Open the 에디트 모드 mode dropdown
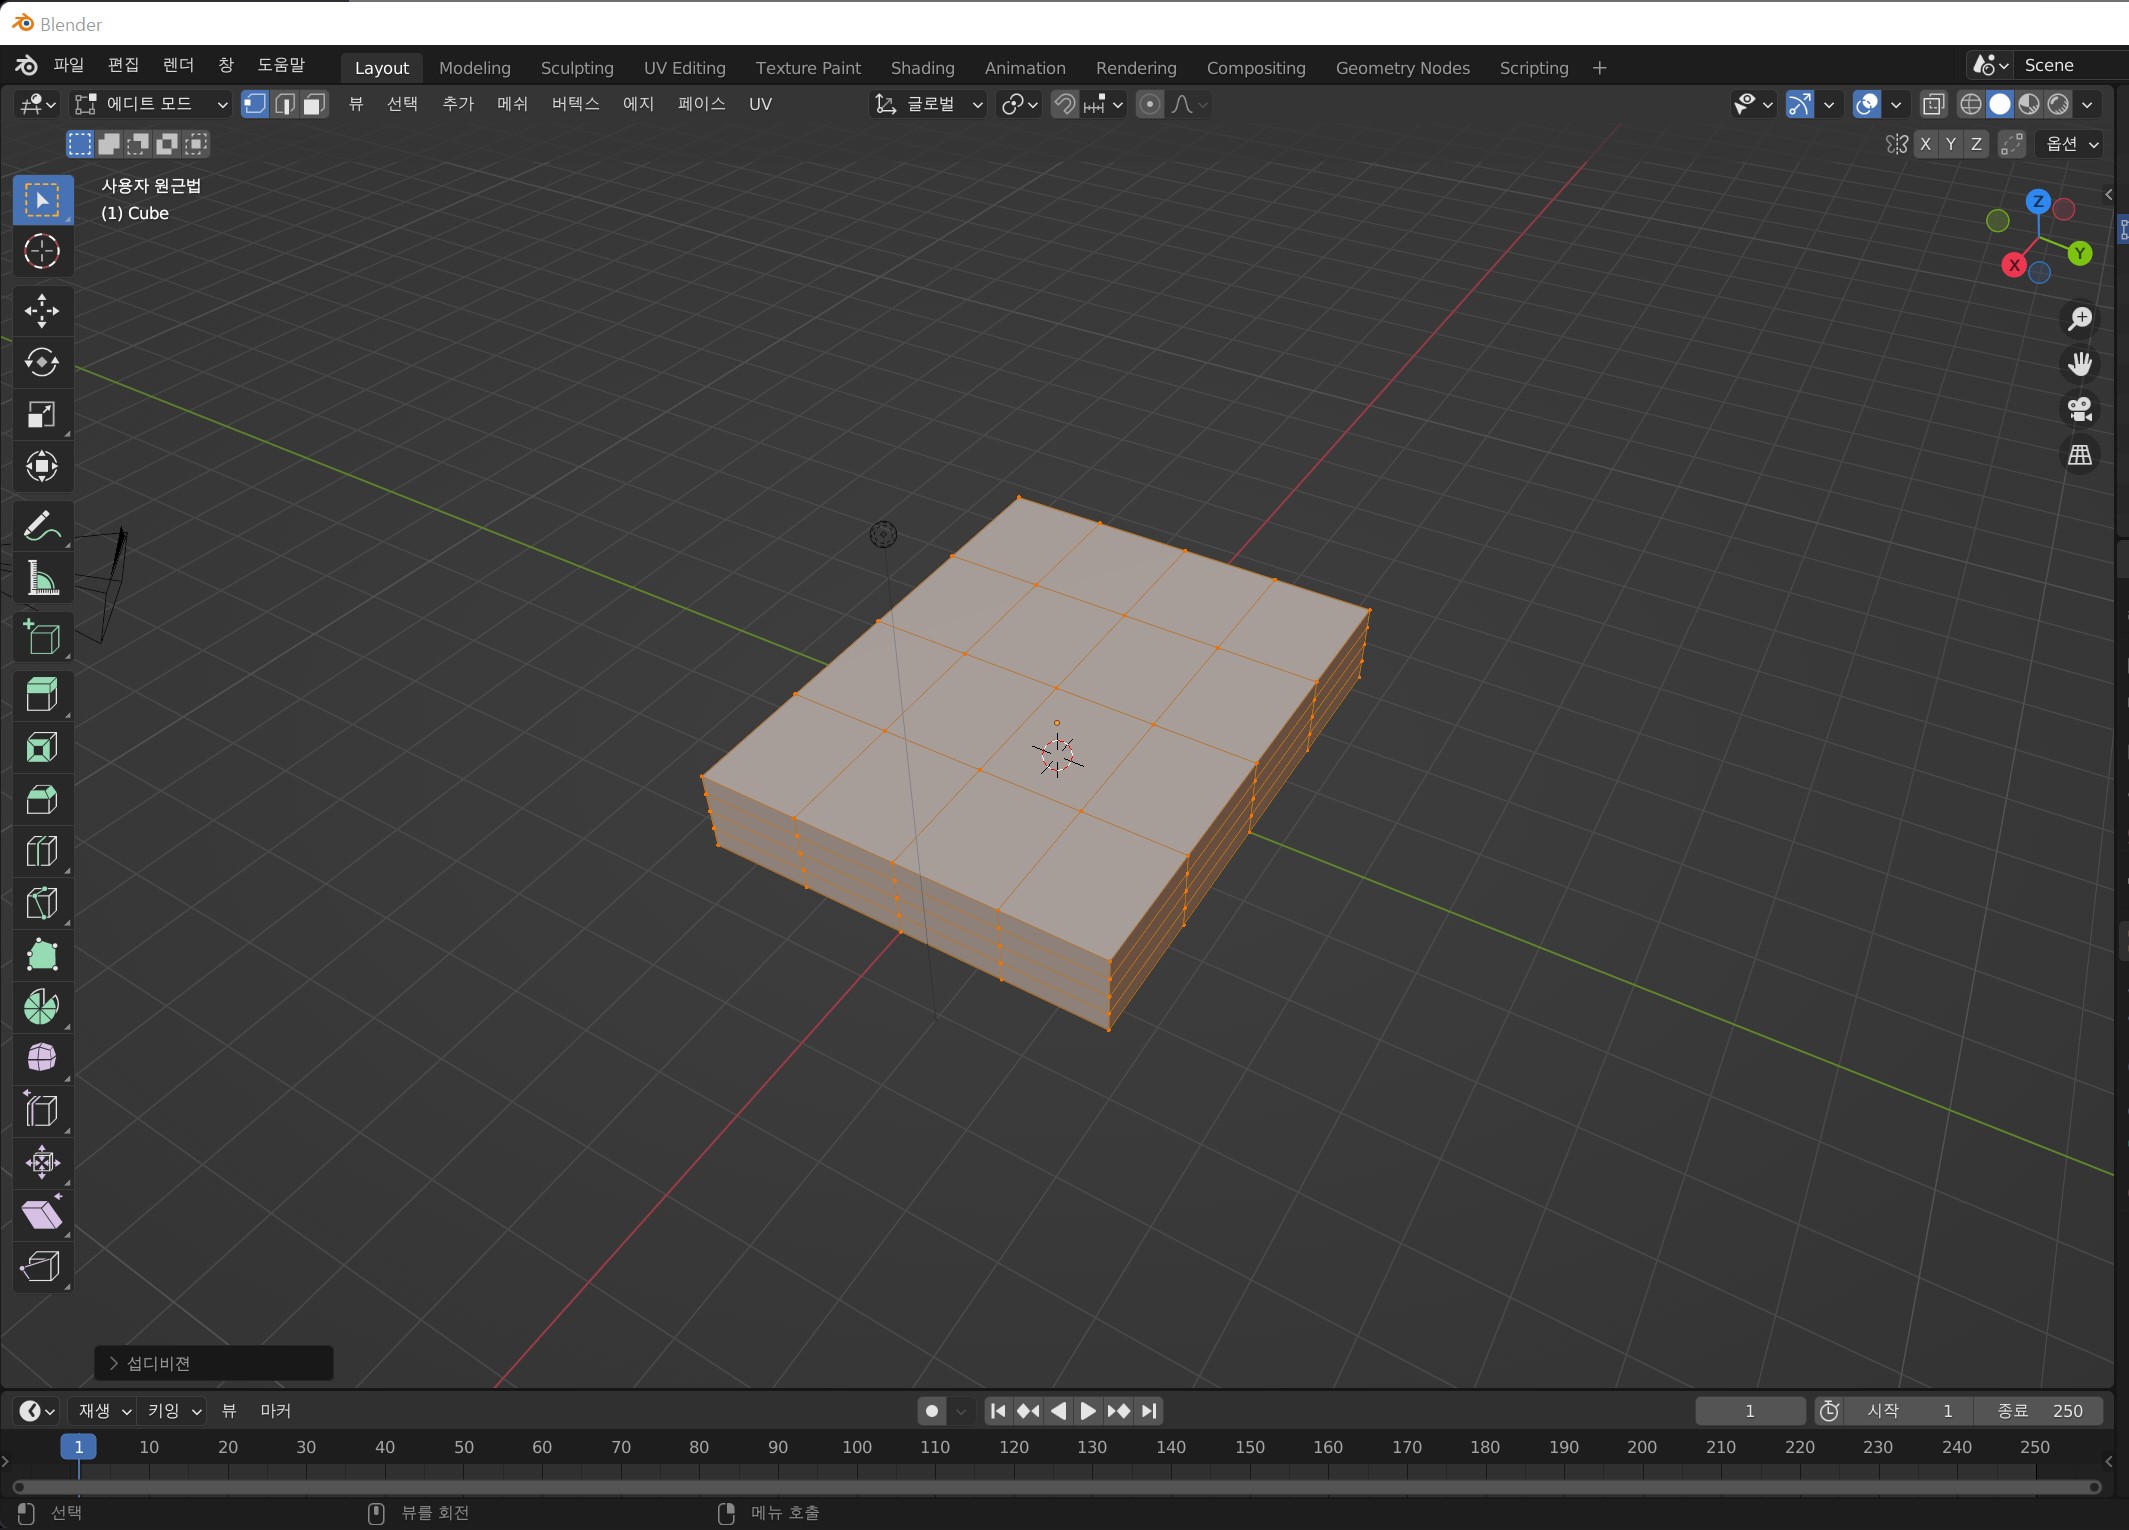This screenshot has height=1530, width=2129. (152, 104)
